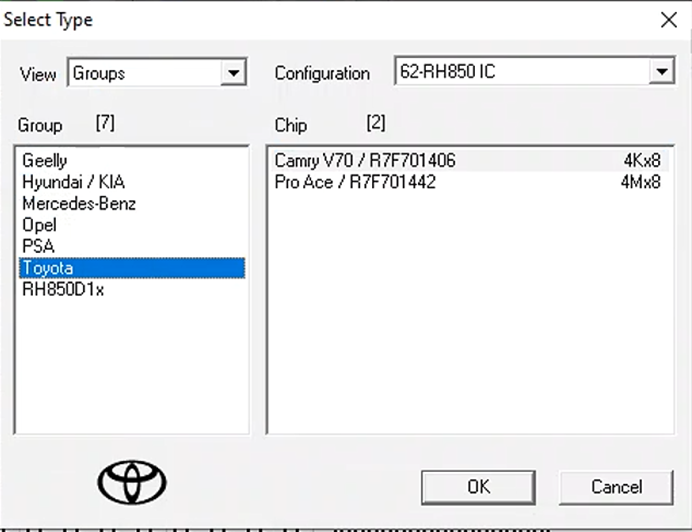This screenshot has width=692, height=532.
Task: Open the View dropdown arrow
Action: (x=234, y=73)
